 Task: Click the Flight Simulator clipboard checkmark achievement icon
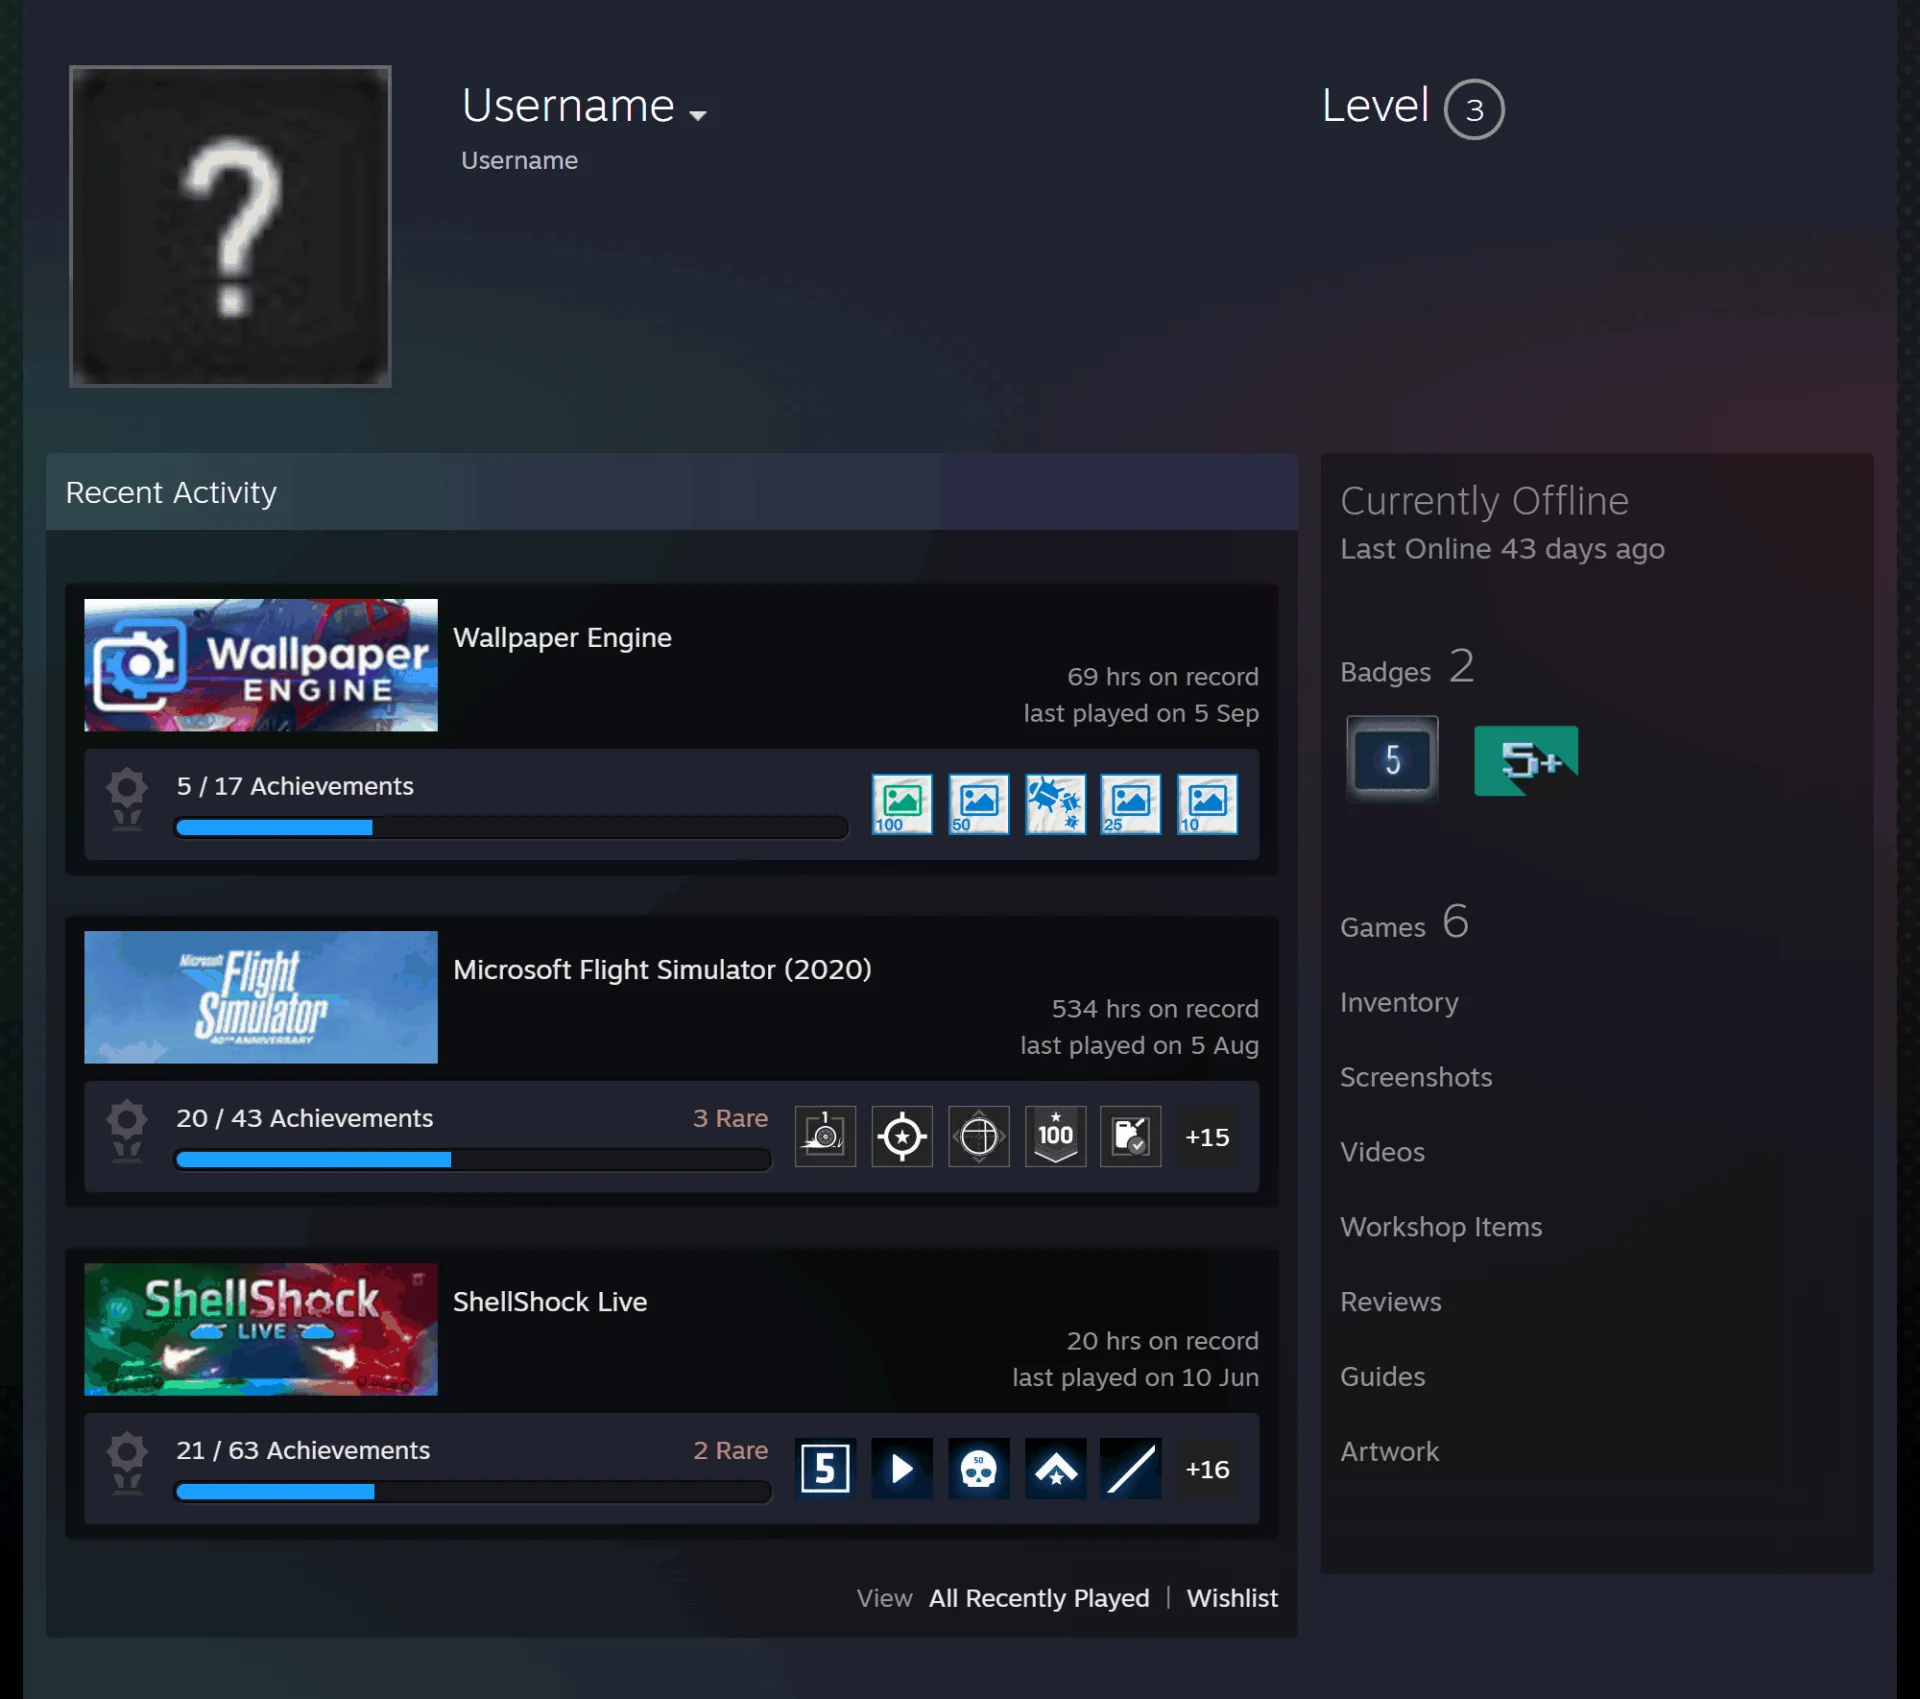pyautogui.click(x=1131, y=1136)
